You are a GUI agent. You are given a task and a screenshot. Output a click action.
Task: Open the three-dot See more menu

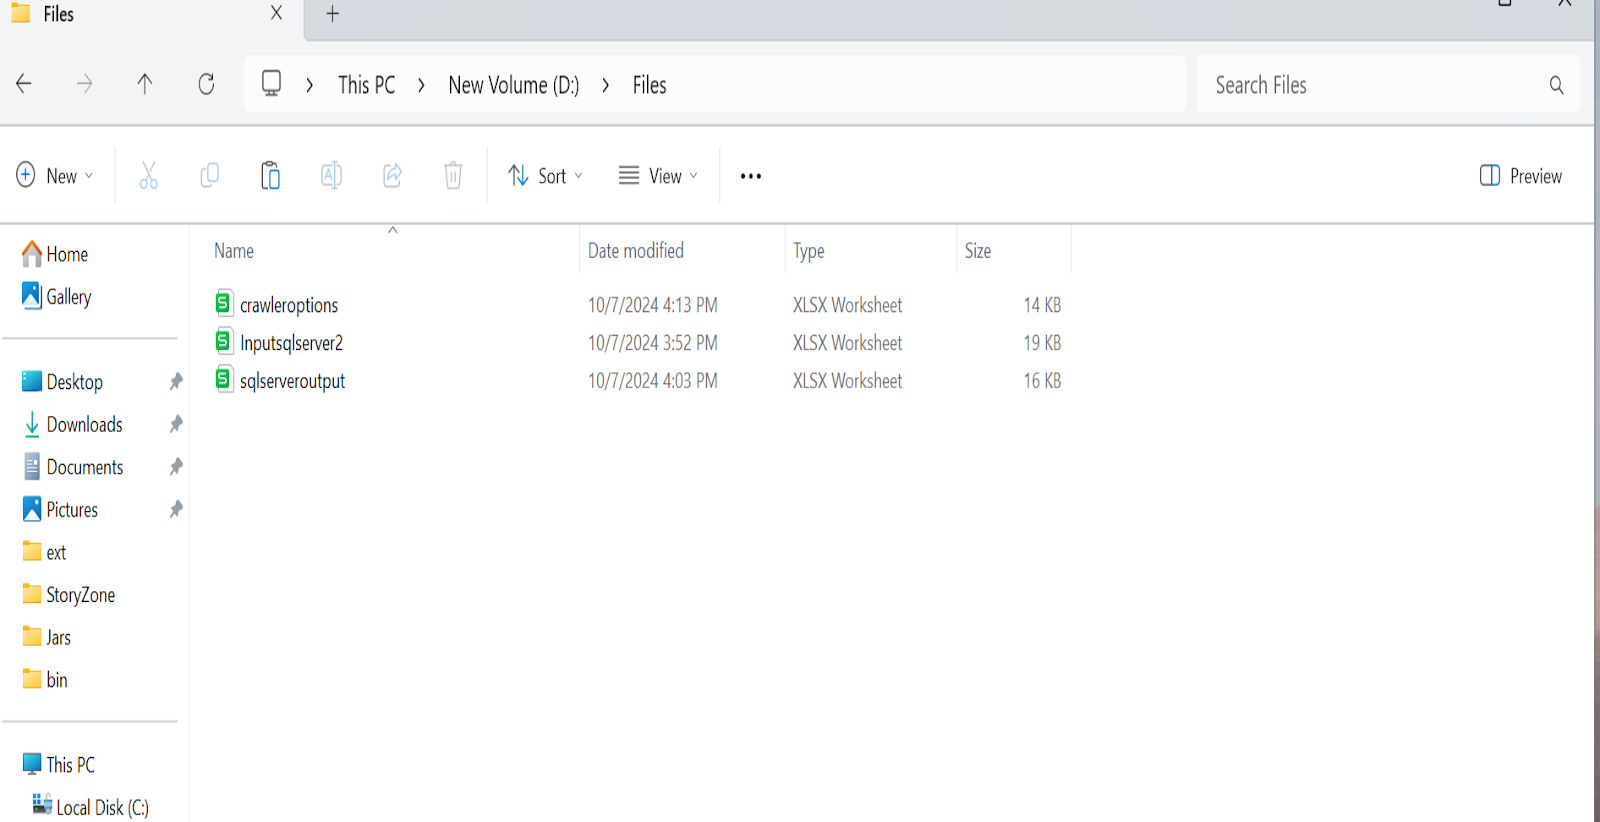750,176
